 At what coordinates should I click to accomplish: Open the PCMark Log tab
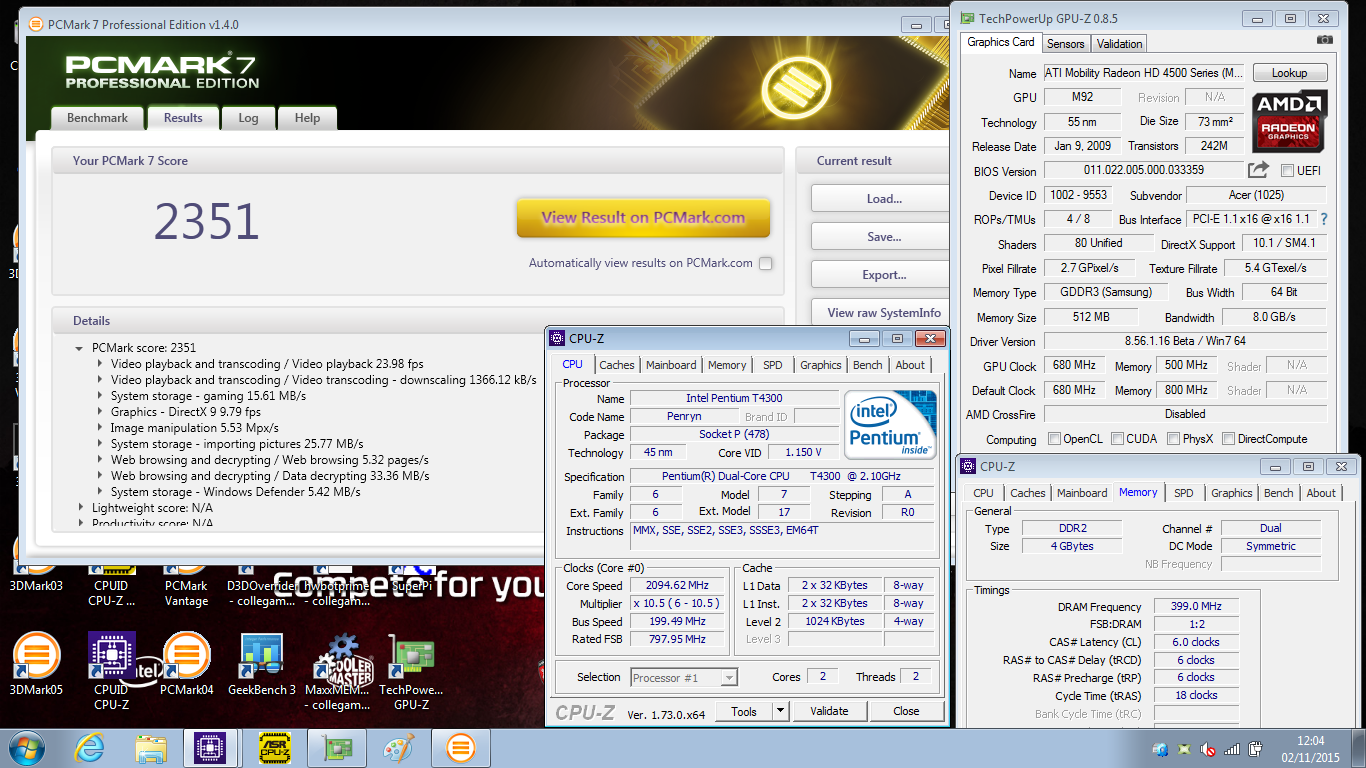tap(248, 118)
